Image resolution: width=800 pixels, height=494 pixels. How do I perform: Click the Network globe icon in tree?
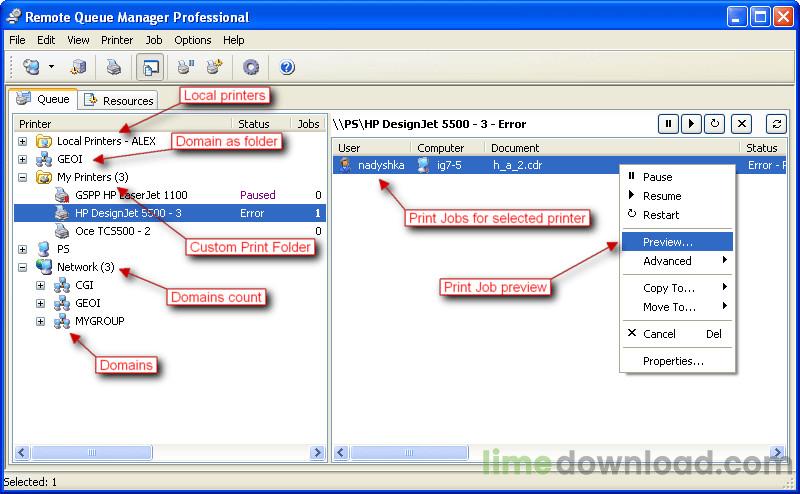[x=44, y=267]
